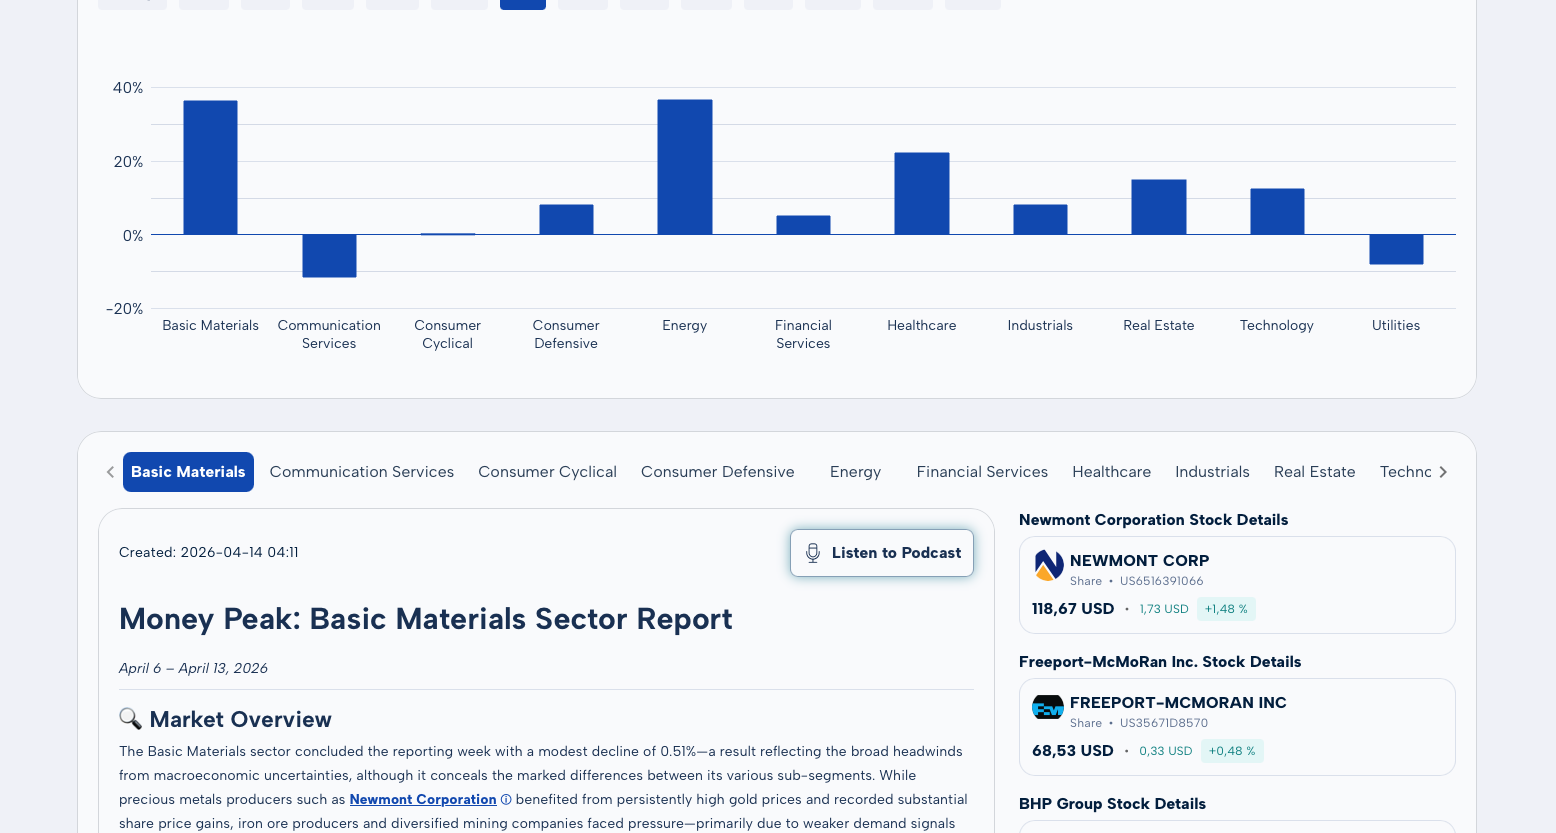Open the Listen to Podcast button
1556x833 pixels.
point(881,552)
